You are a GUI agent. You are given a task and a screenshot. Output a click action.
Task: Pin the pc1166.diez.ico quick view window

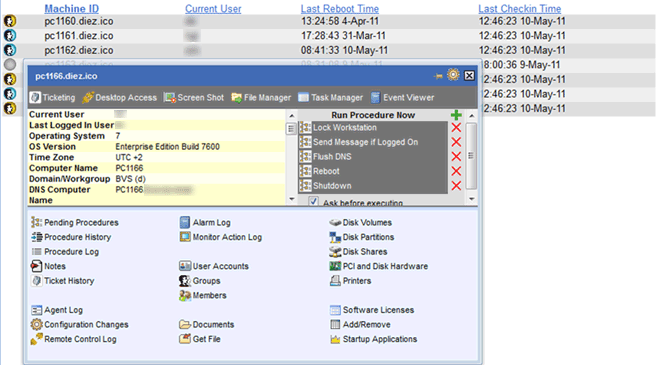pyautogui.click(x=438, y=76)
